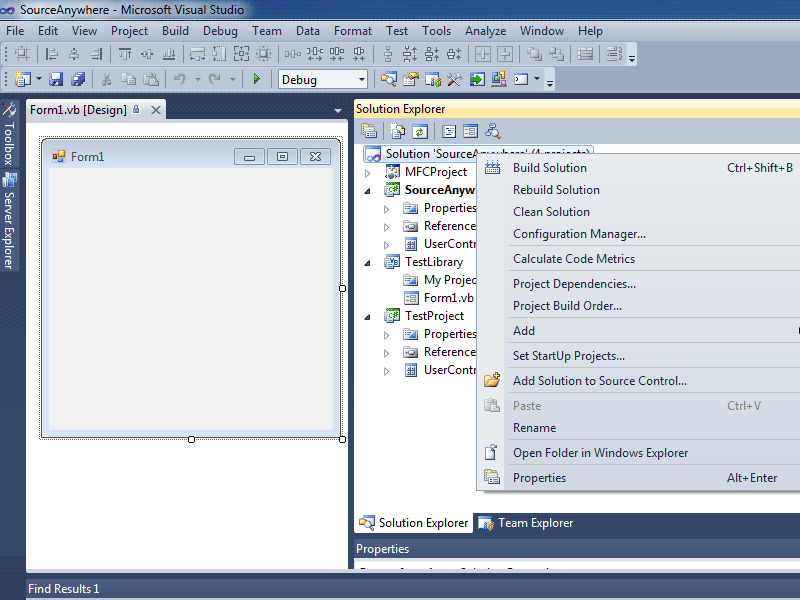Open the Debug configuration dropdown
This screenshot has height=600, width=800.
pos(362,80)
